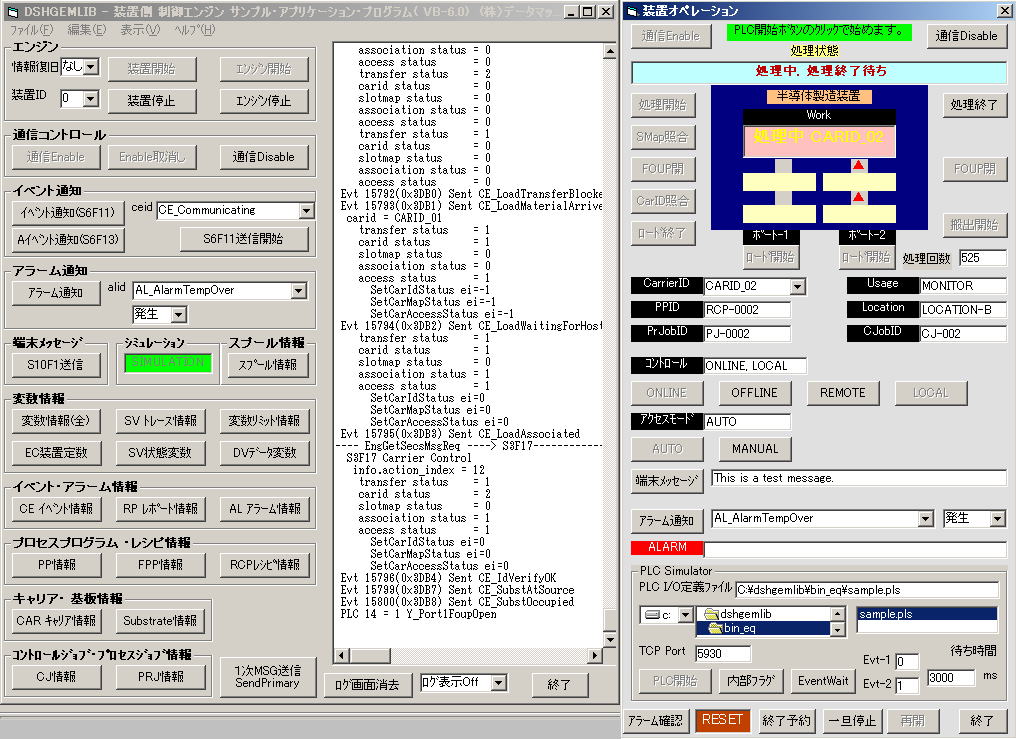This screenshot has height=739, width=1016.
Task: Click the S10F1送信 button
Action: (56, 365)
